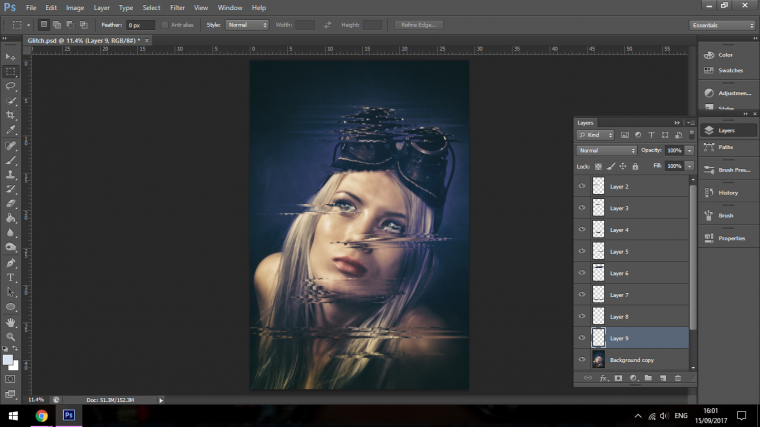Image resolution: width=760 pixels, height=427 pixels.
Task: Click Create new layer icon
Action: point(663,378)
